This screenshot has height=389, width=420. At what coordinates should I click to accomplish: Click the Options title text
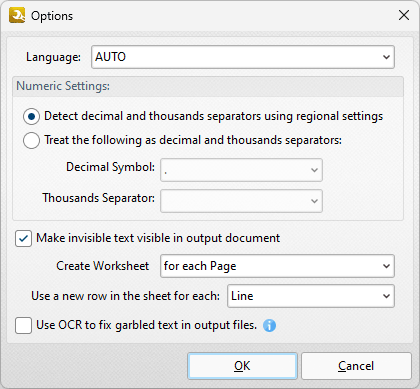(52, 16)
